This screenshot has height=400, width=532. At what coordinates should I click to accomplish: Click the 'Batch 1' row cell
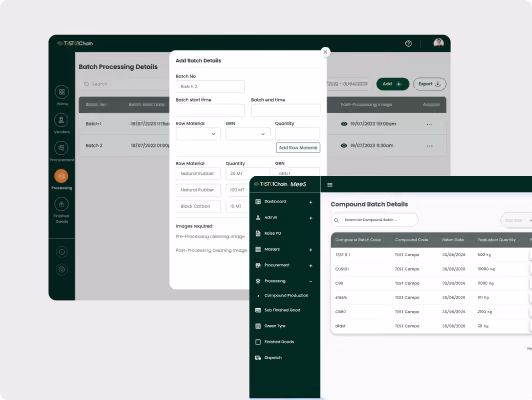(93, 124)
